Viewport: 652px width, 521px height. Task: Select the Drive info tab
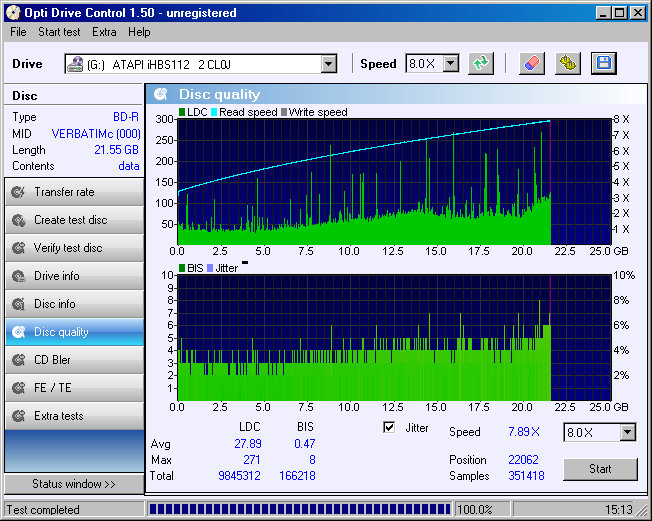point(74,276)
